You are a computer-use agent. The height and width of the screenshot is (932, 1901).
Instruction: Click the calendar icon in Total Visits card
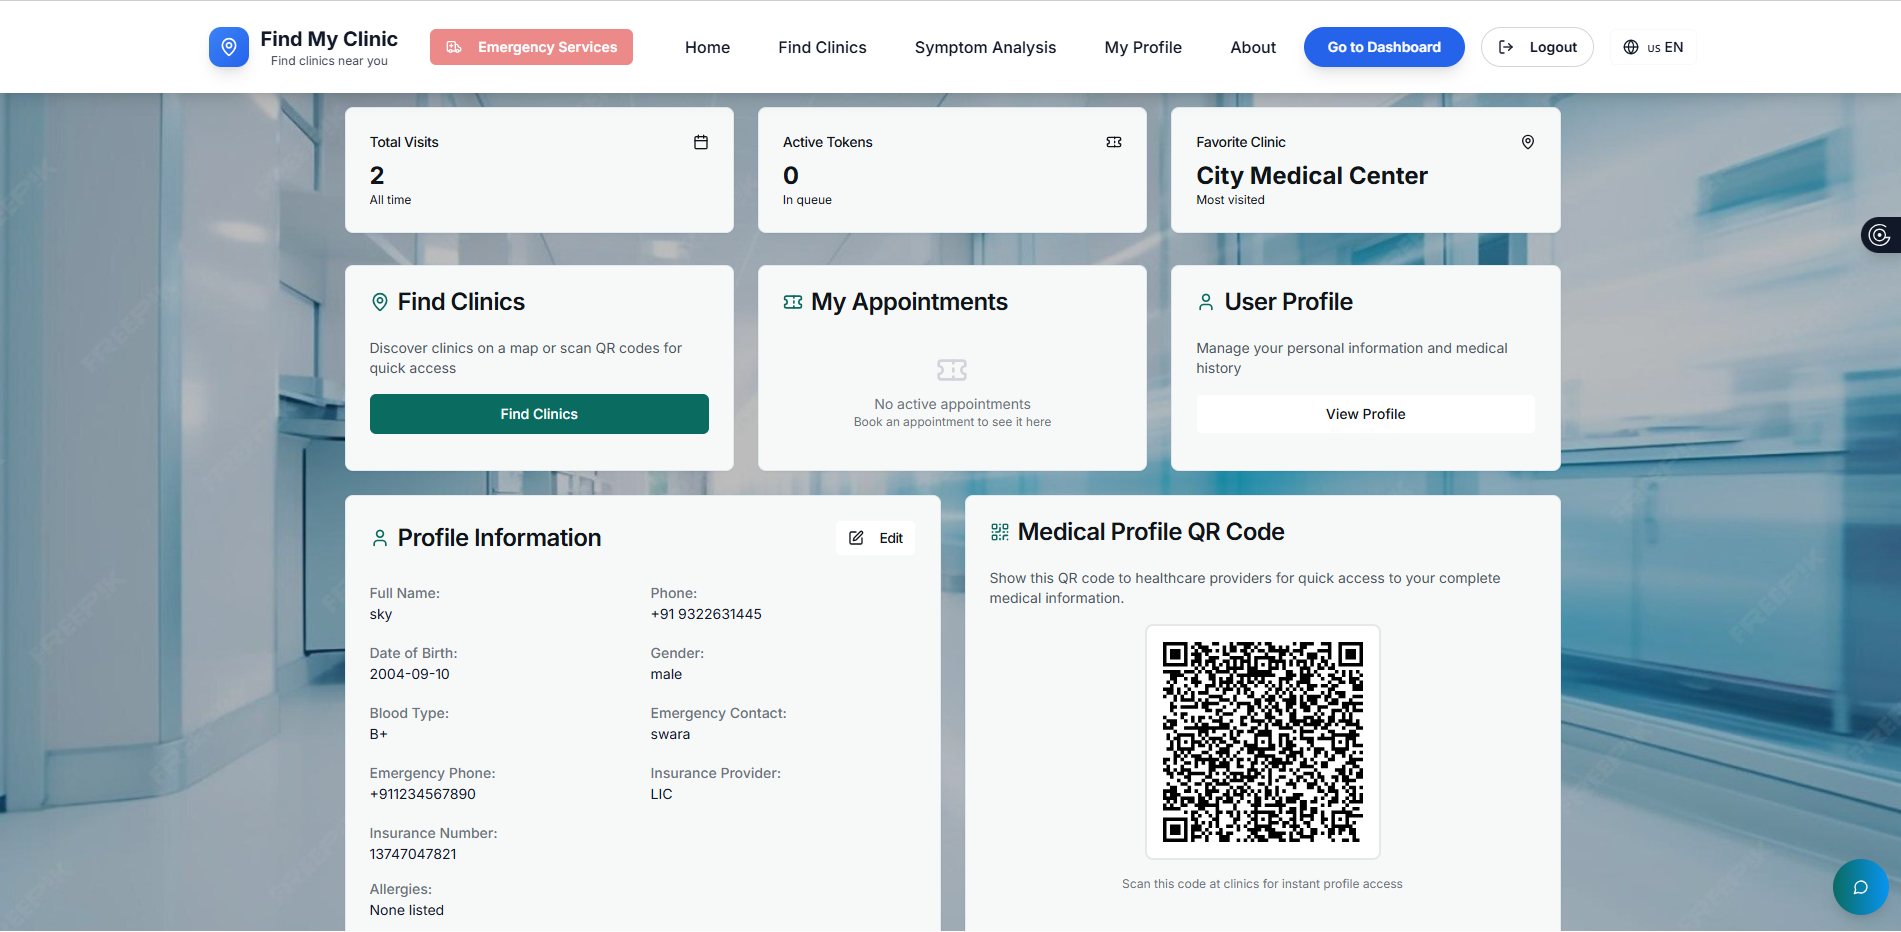pos(701,142)
